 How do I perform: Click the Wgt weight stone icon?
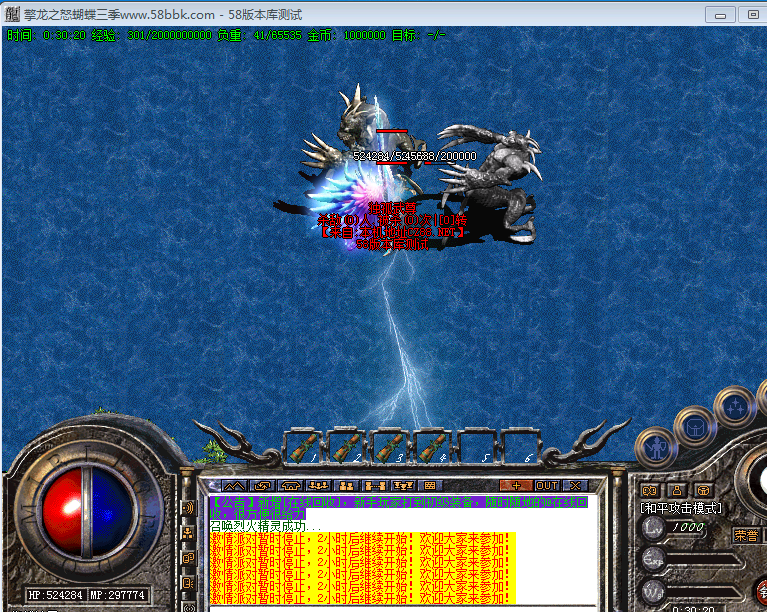653,591
